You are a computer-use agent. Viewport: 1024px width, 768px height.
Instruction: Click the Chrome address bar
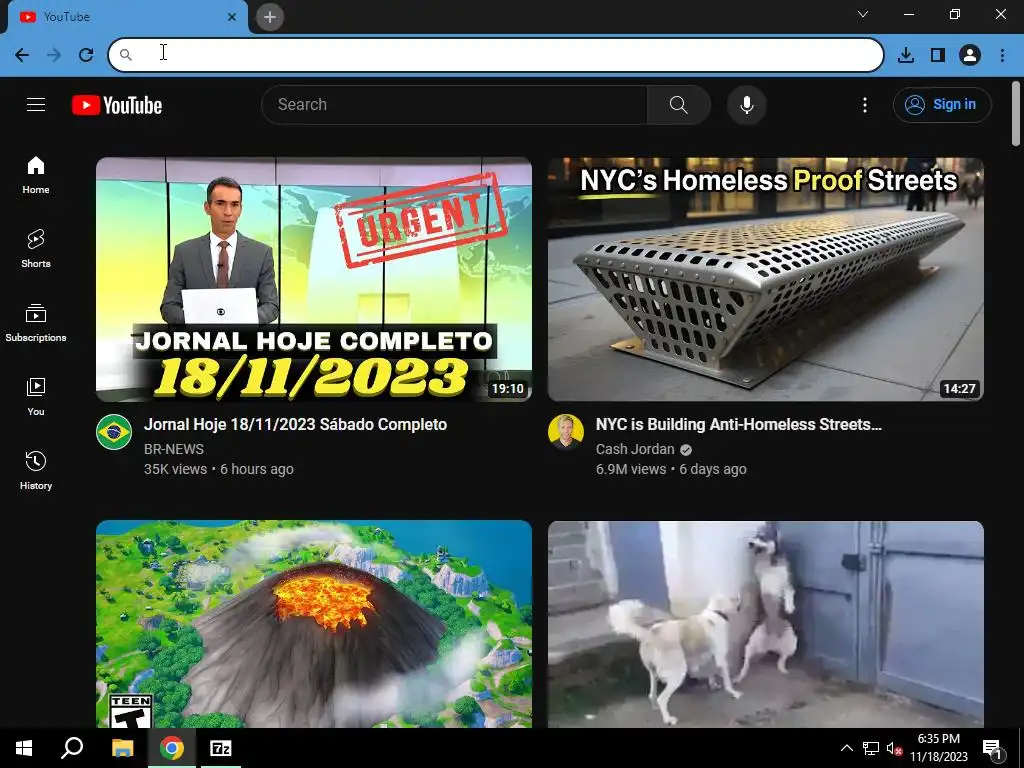click(x=496, y=55)
